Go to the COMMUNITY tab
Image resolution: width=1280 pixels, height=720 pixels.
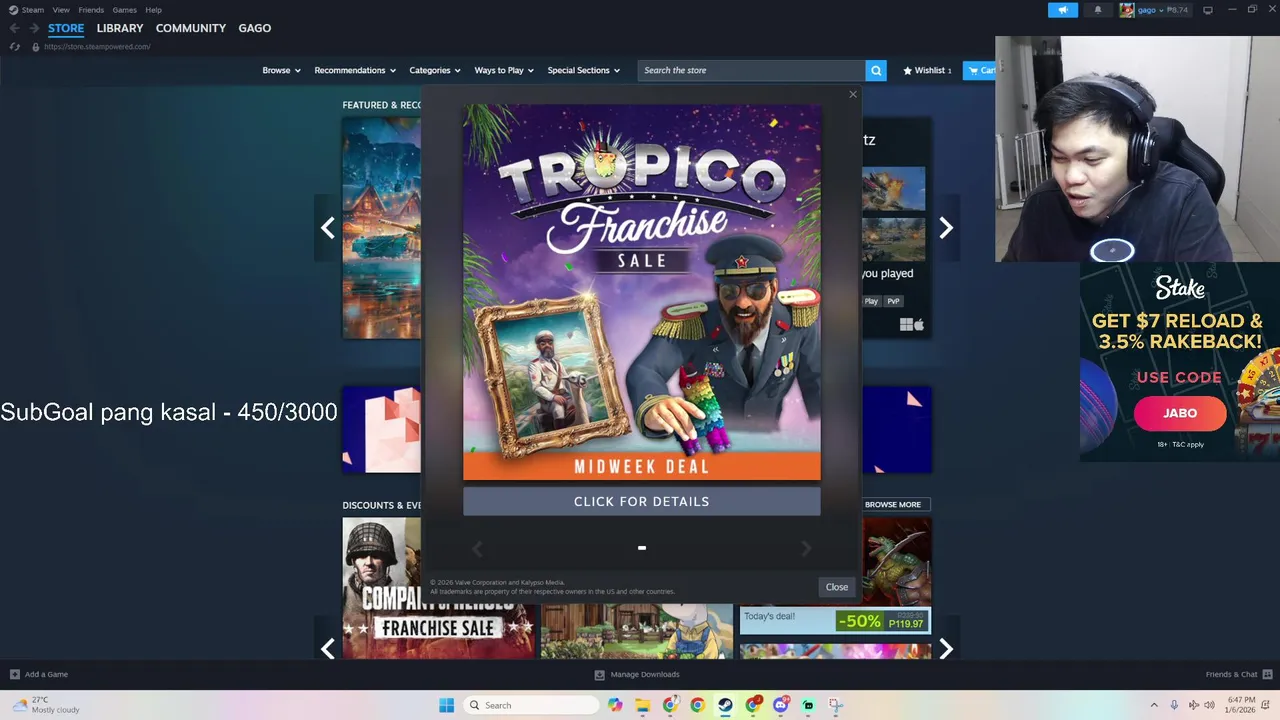pos(191,28)
